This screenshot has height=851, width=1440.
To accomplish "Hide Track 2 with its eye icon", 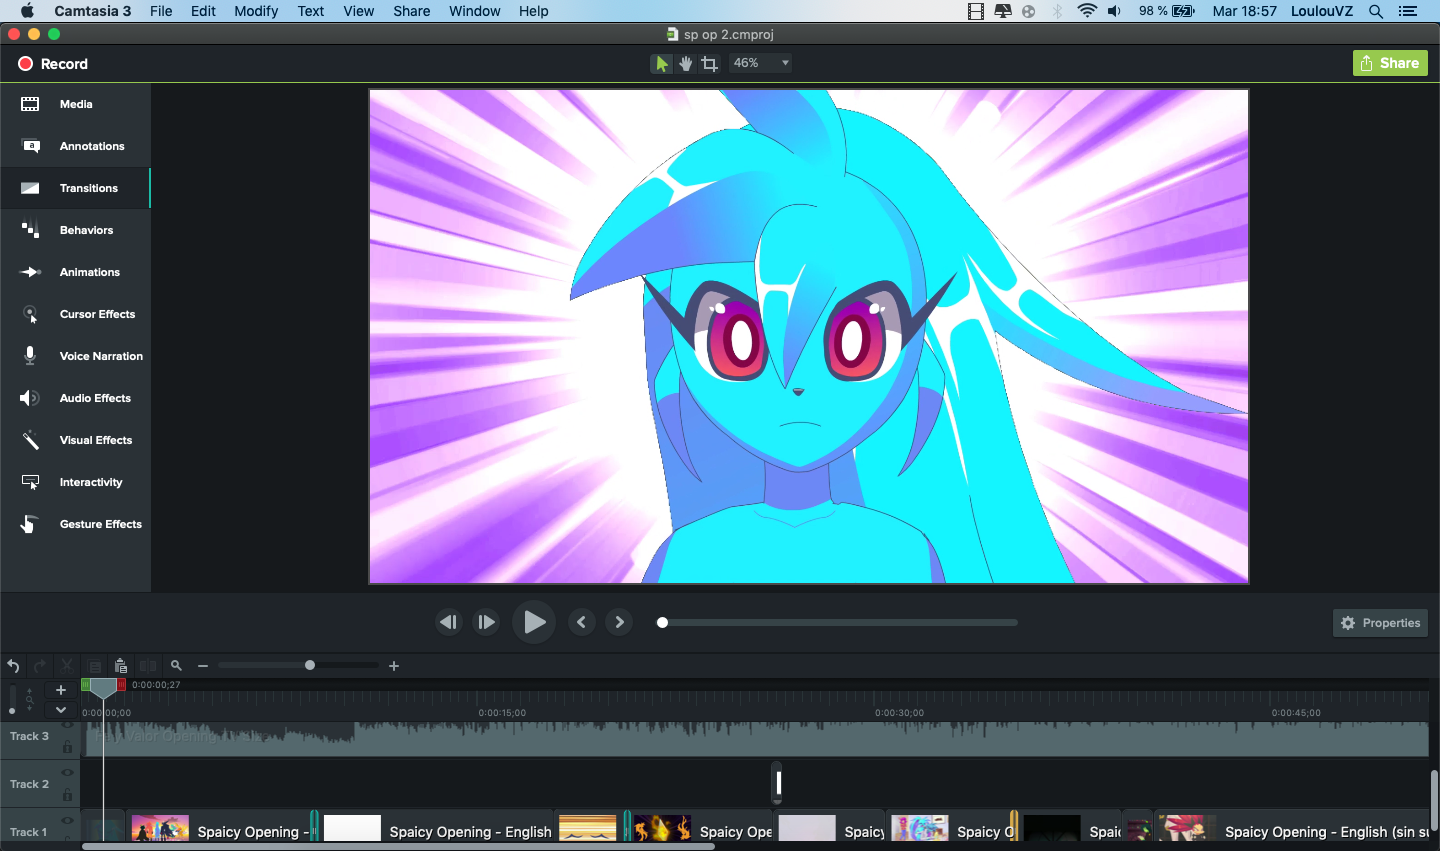I will pos(67,773).
